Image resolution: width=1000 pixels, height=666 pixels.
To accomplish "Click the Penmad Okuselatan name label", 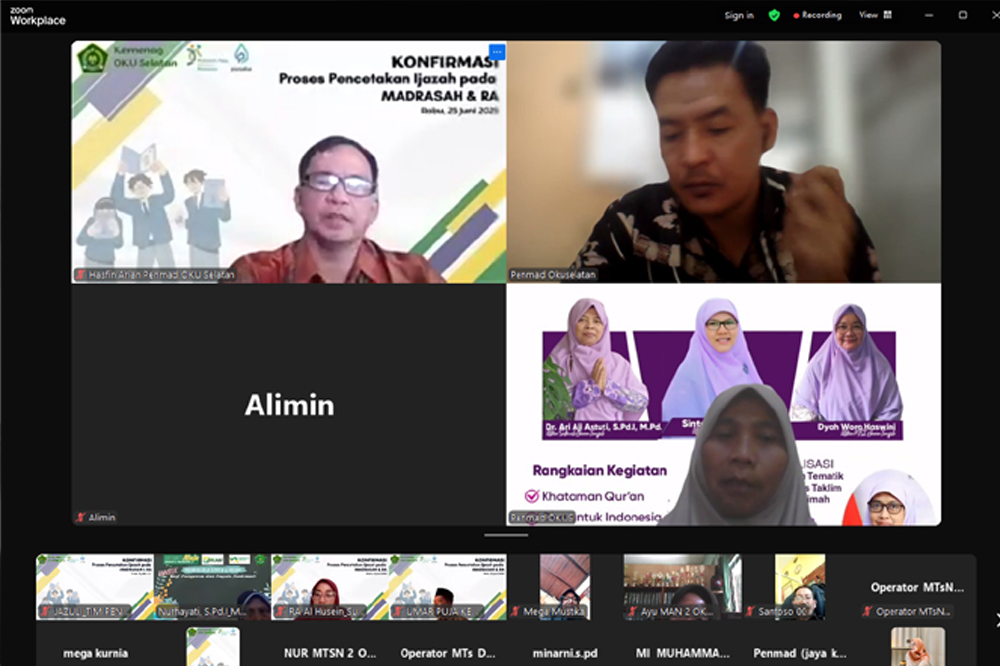I will [553, 275].
